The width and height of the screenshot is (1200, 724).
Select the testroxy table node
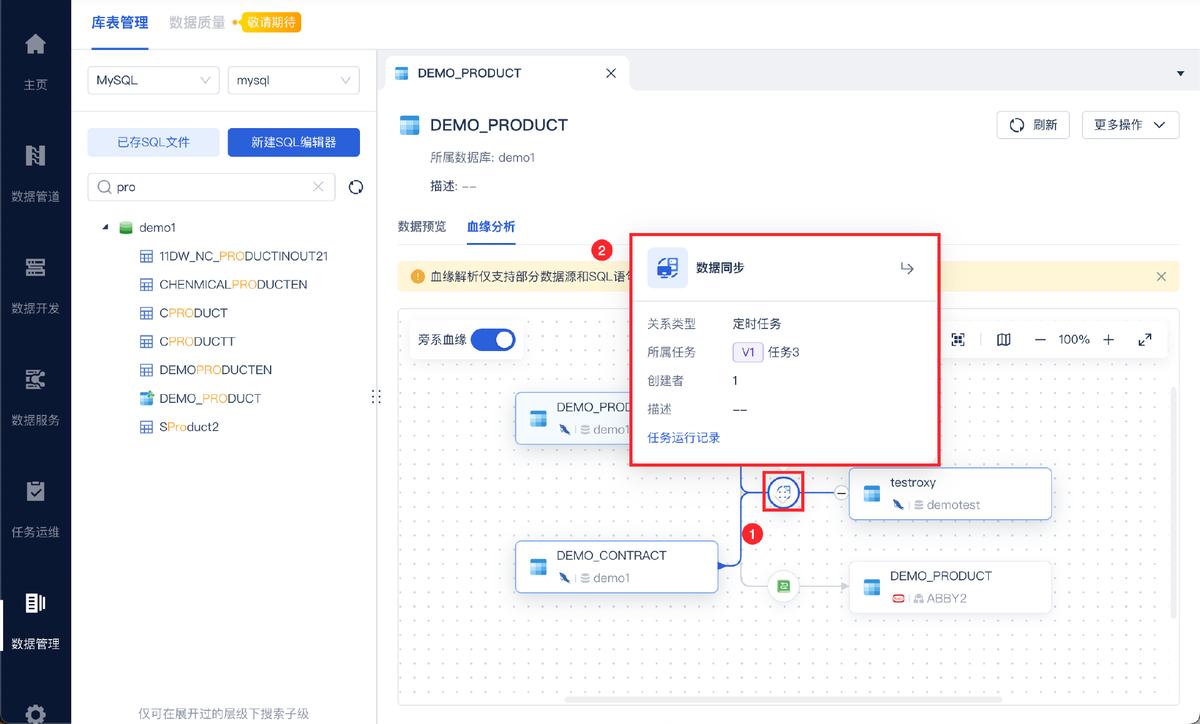point(950,493)
